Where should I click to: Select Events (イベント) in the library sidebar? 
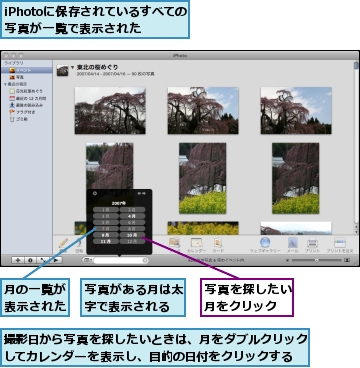click(x=27, y=70)
